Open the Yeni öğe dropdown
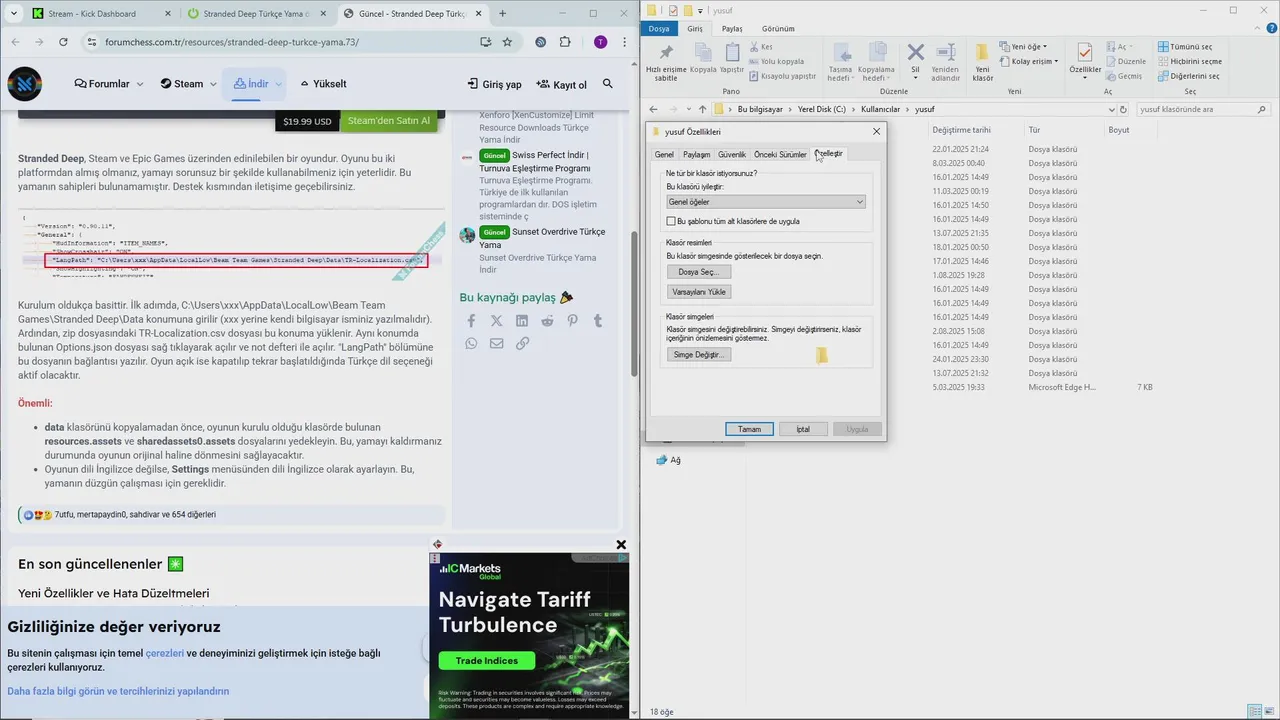This screenshot has height=720, width=1280. [1024, 47]
